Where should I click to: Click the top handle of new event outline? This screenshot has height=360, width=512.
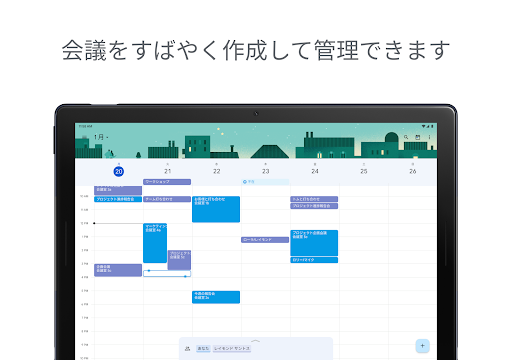click(149, 271)
